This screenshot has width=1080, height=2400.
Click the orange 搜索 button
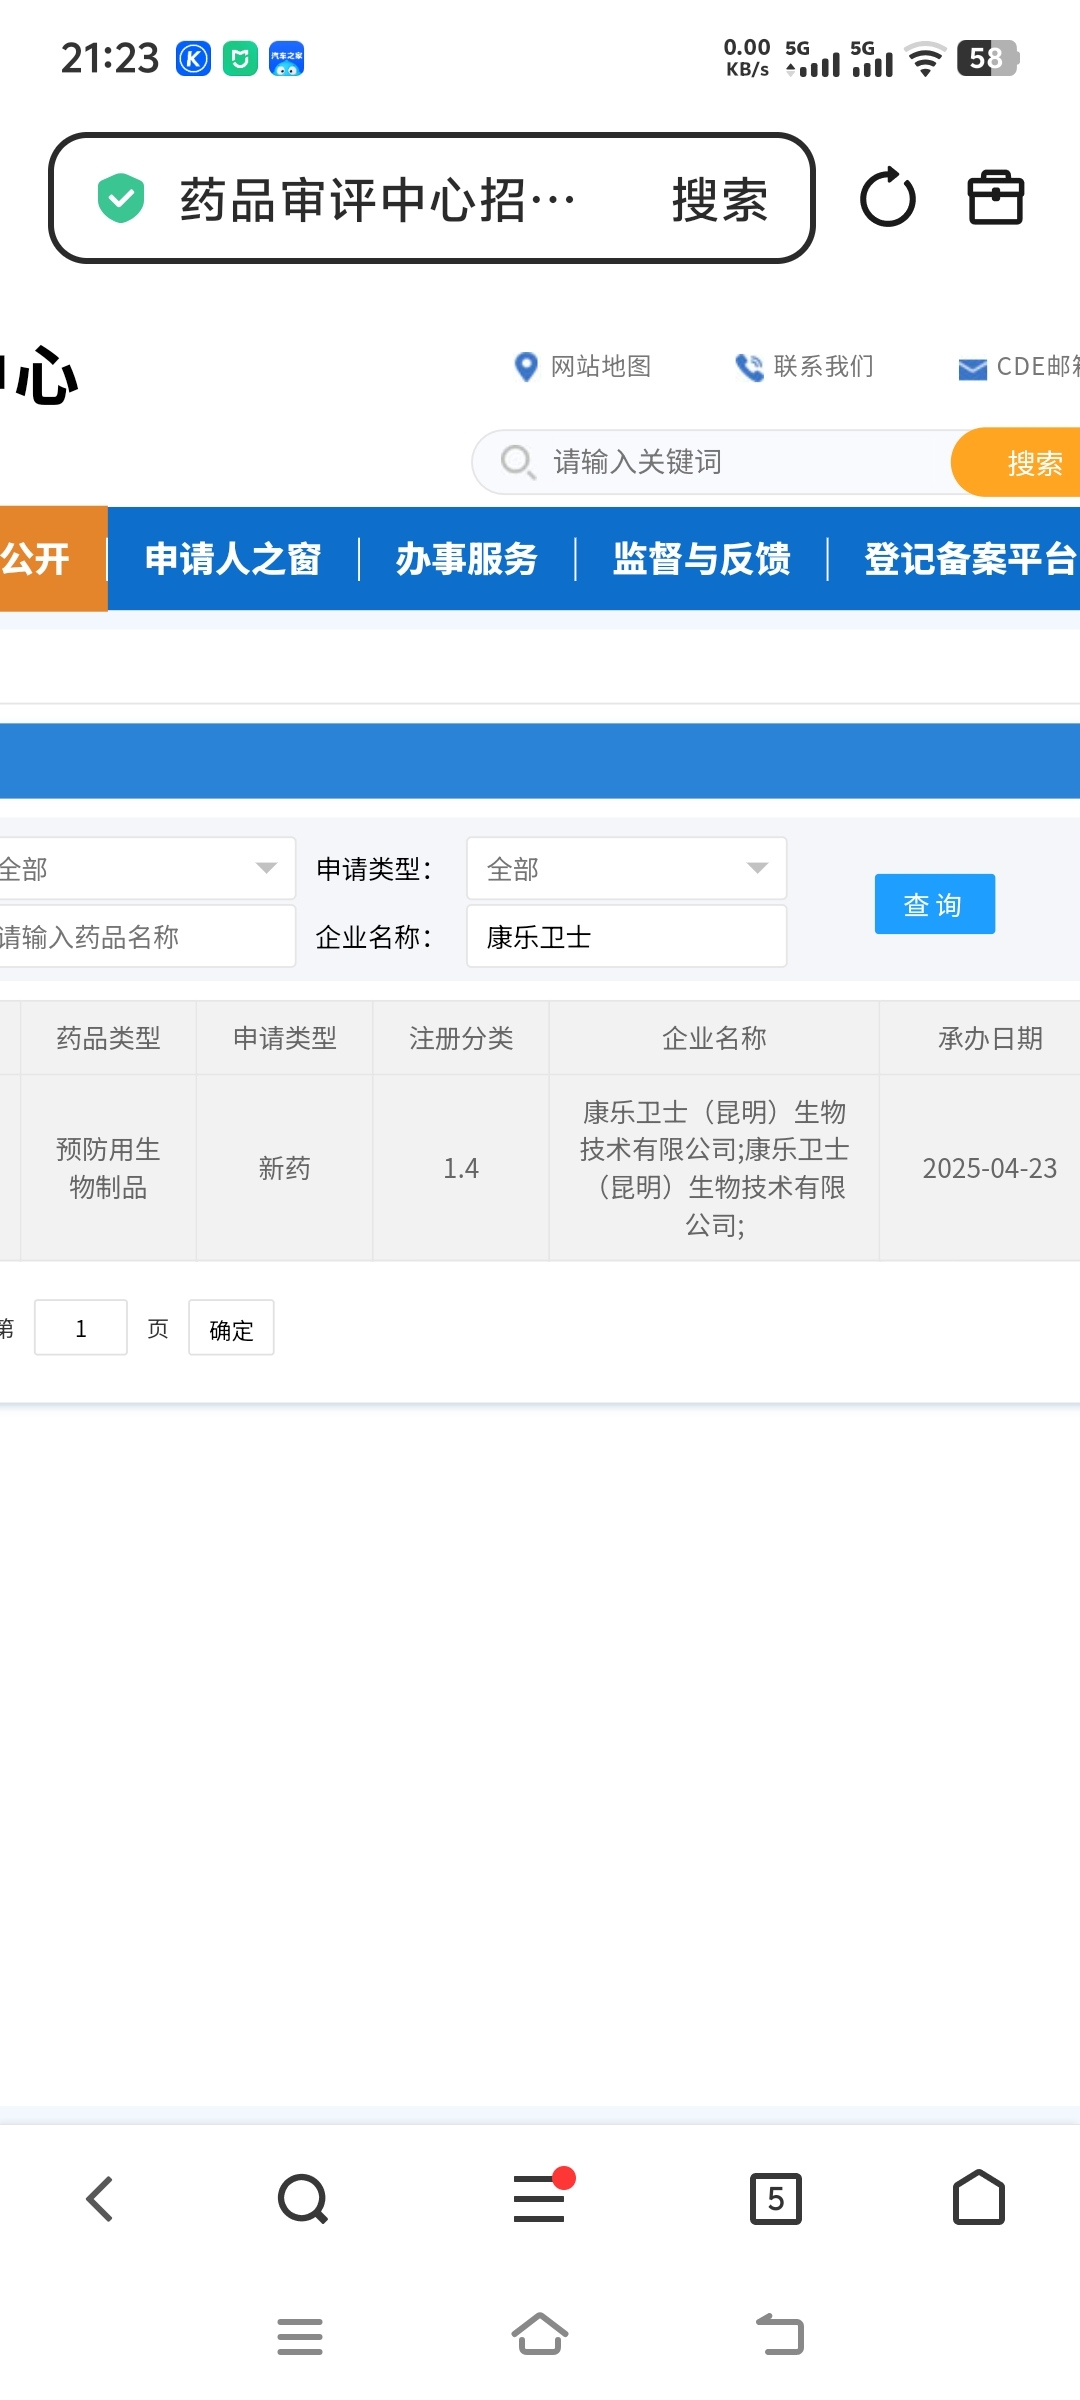coord(1016,462)
